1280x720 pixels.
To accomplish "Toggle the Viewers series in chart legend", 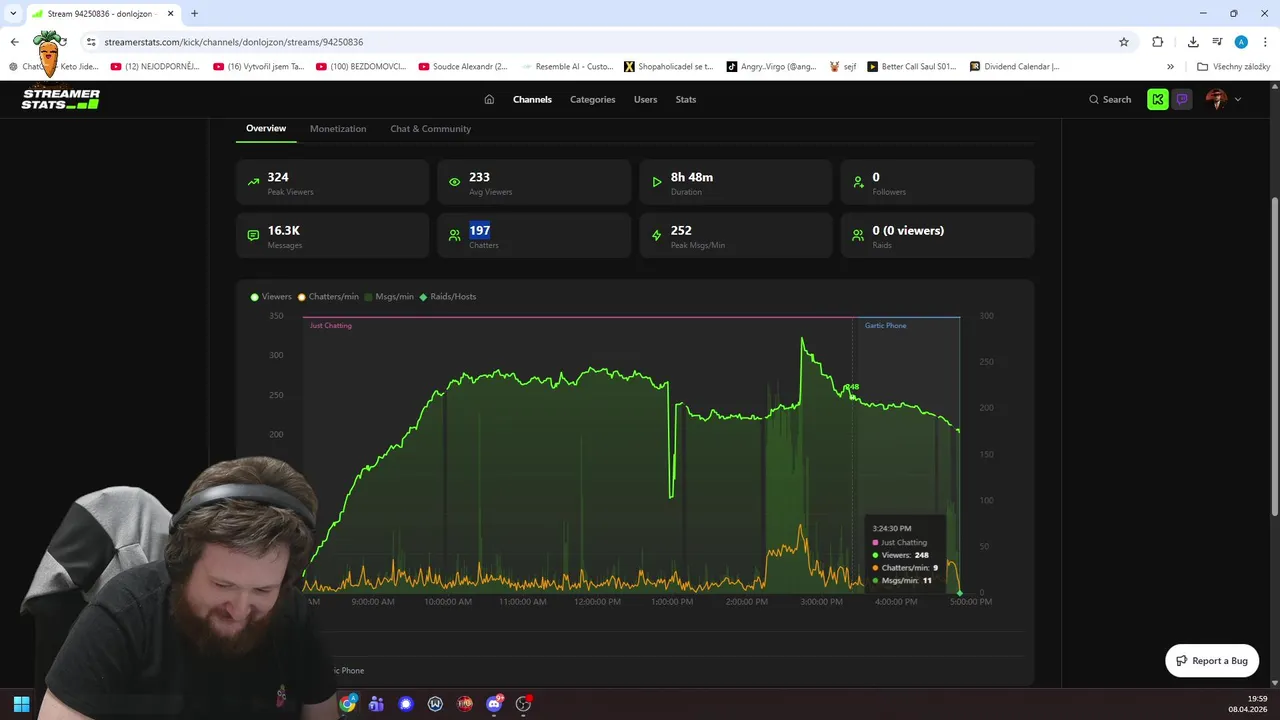I will tap(271, 297).
